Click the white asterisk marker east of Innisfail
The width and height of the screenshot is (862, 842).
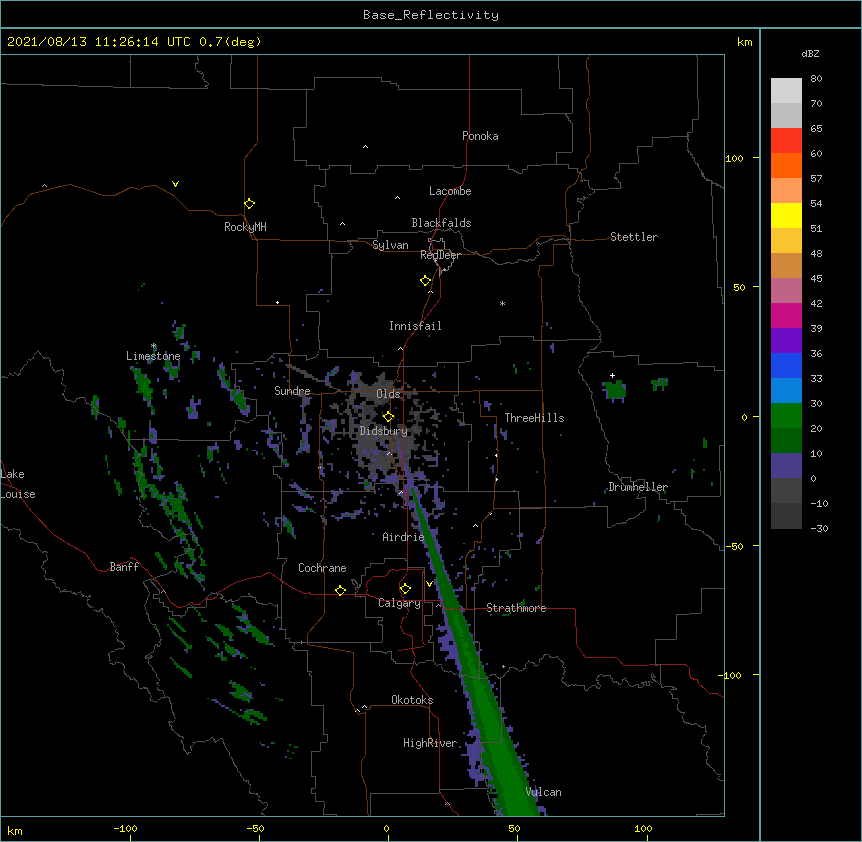click(502, 303)
